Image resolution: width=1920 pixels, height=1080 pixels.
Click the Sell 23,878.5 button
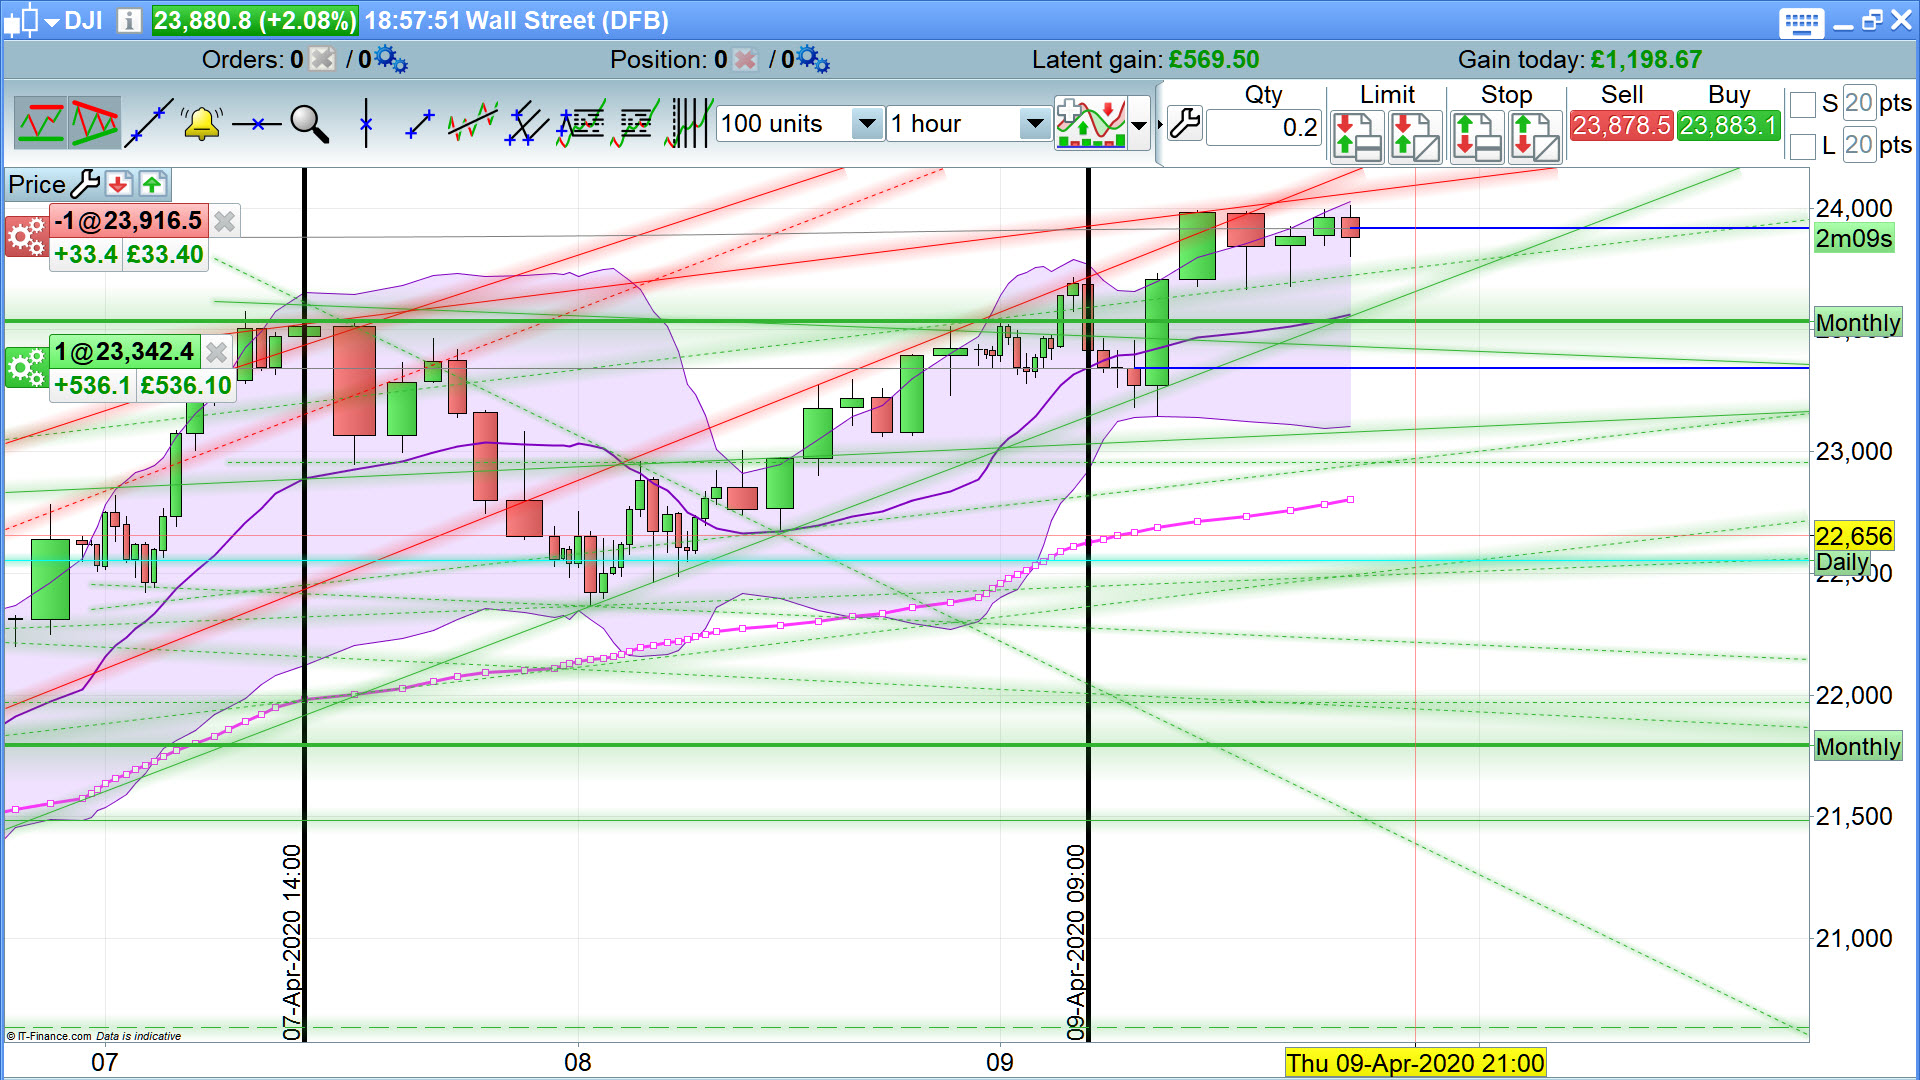coord(1620,126)
